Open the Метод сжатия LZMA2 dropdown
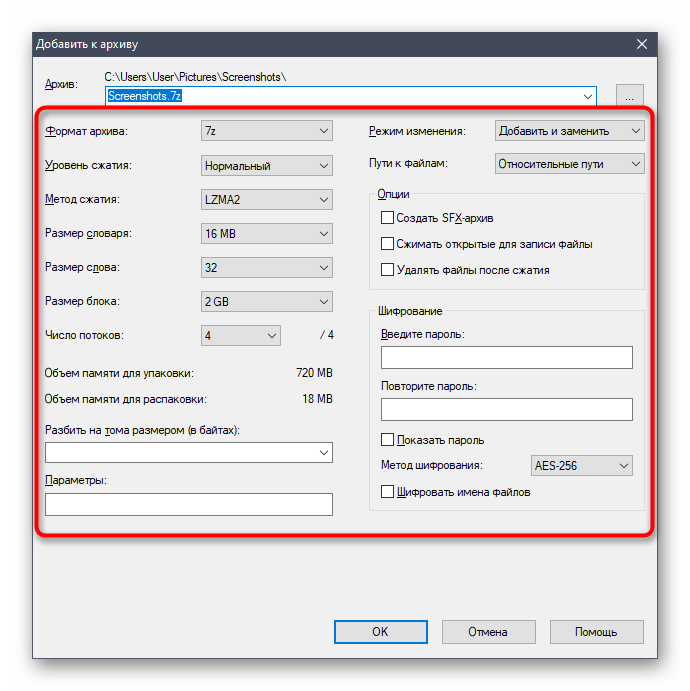Viewport: 690px width, 691px height. (267, 200)
